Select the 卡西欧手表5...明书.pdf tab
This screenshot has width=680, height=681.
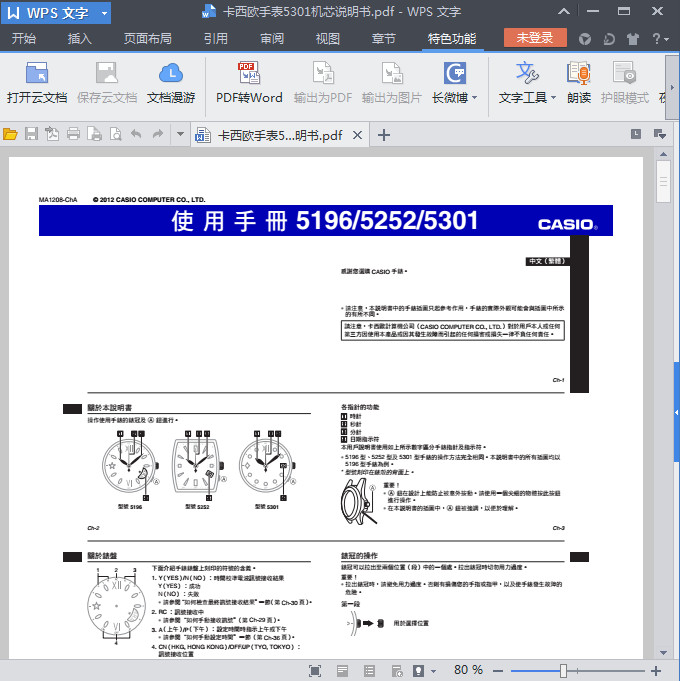pos(280,136)
